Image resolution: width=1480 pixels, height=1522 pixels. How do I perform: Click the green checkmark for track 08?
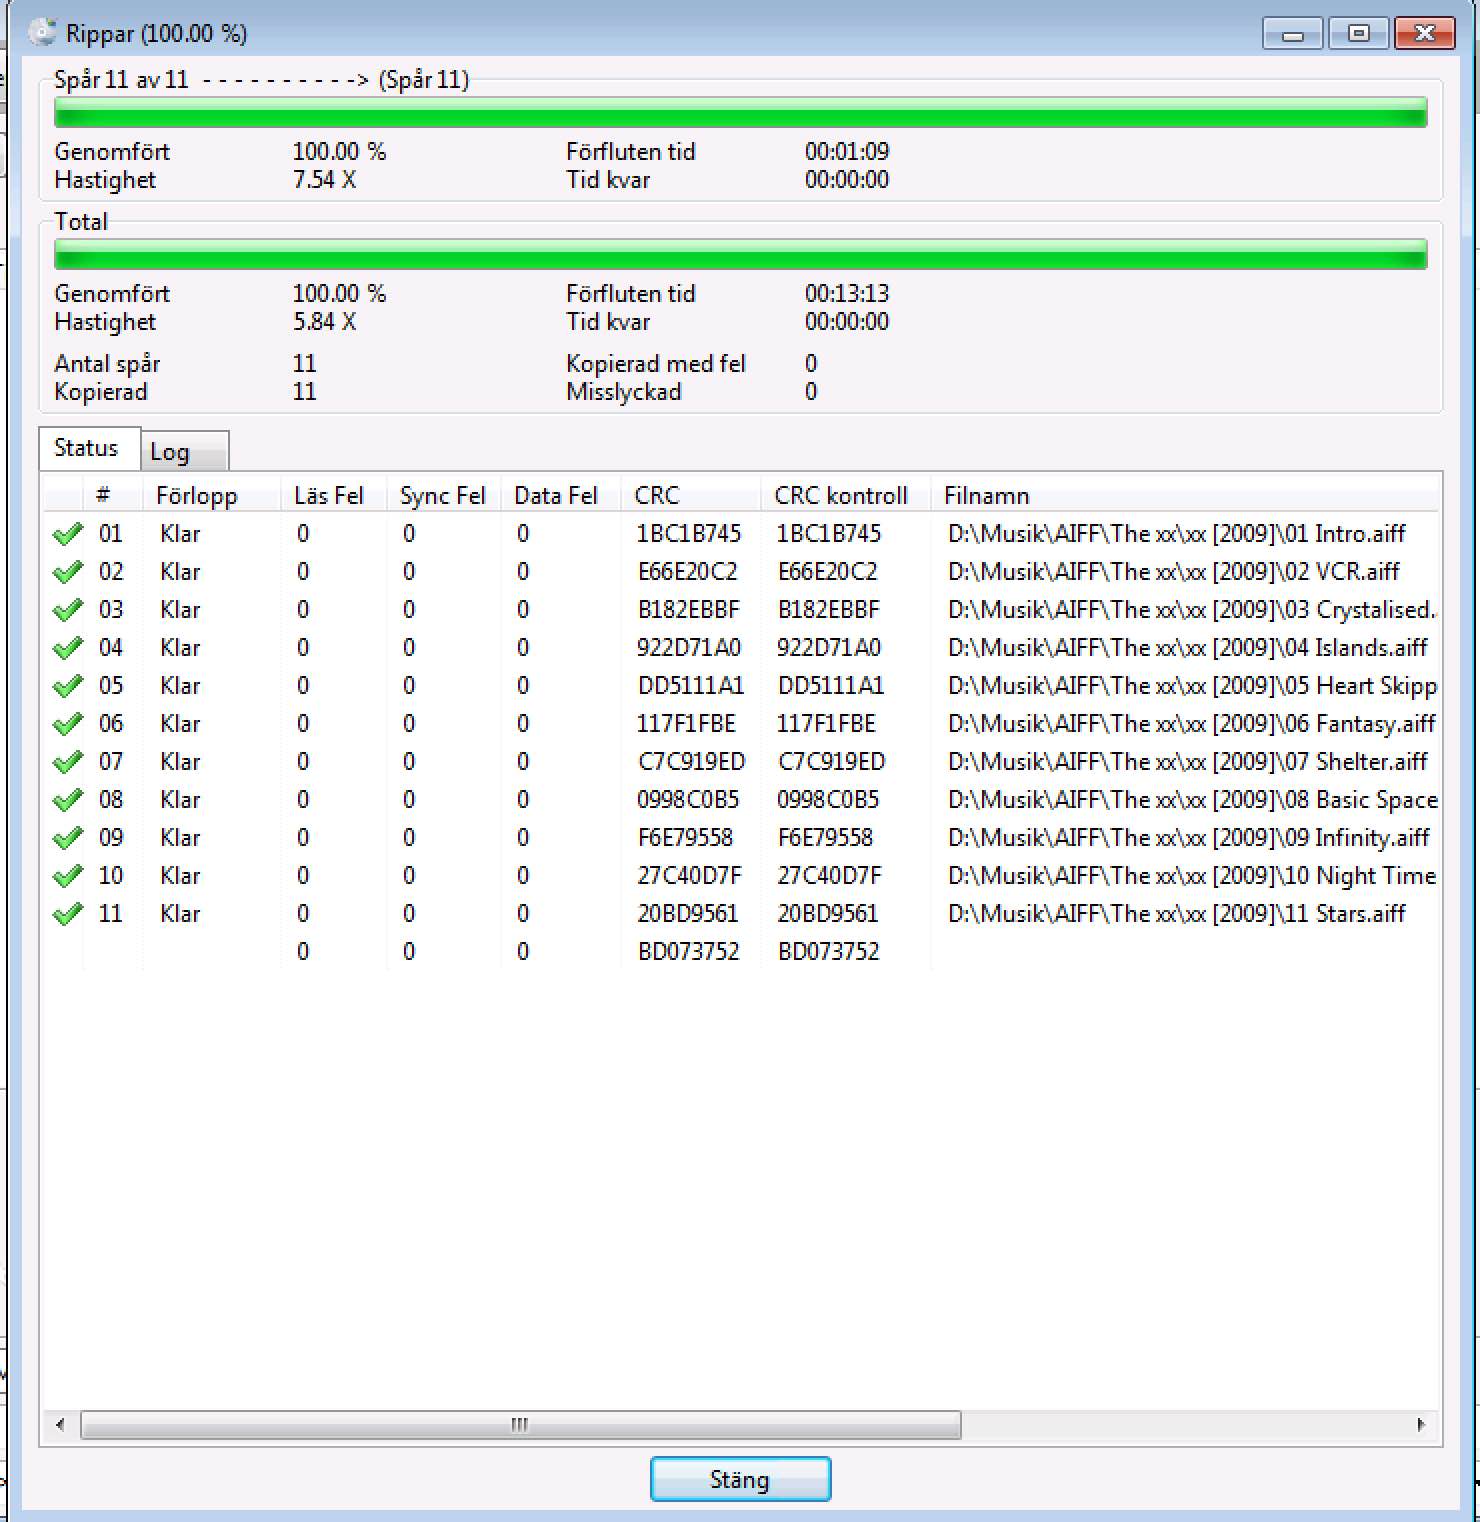(67, 800)
